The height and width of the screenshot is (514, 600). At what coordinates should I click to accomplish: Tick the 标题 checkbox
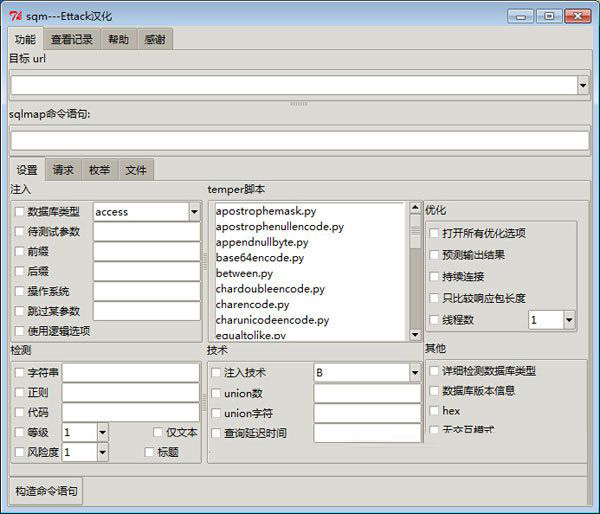point(149,452)
